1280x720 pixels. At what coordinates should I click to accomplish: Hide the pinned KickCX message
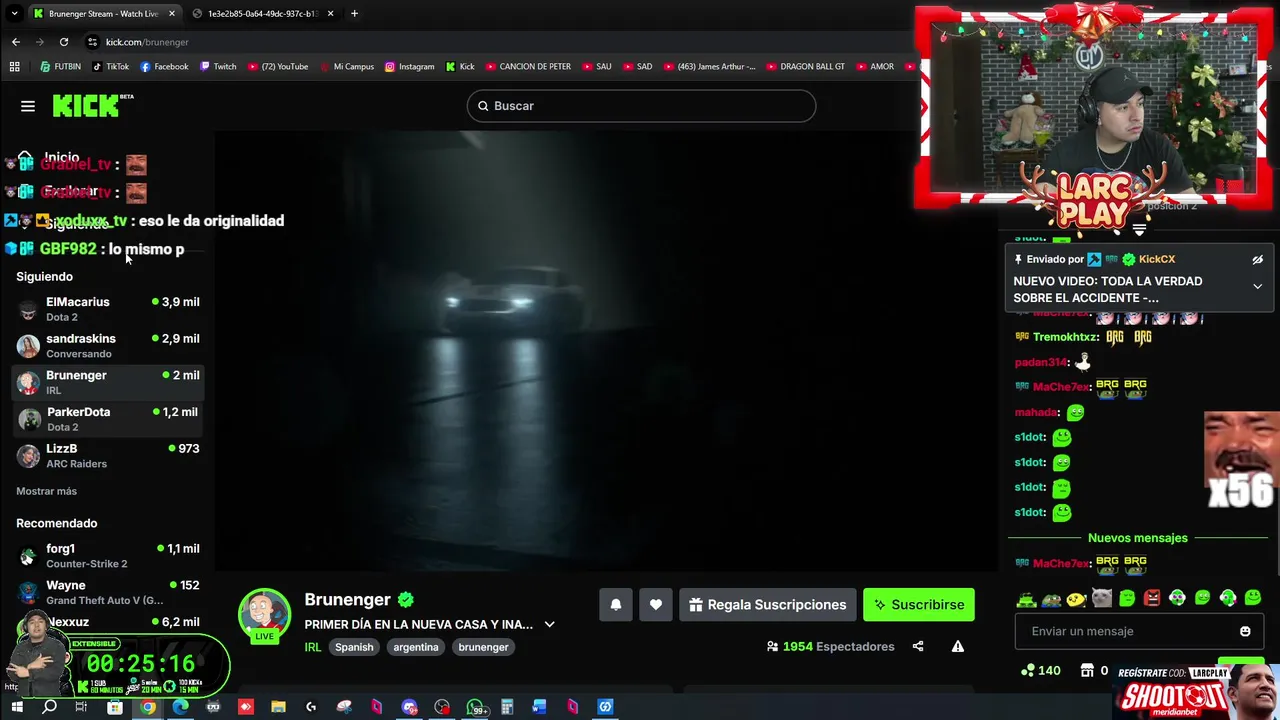click(x=1258, y=260)
